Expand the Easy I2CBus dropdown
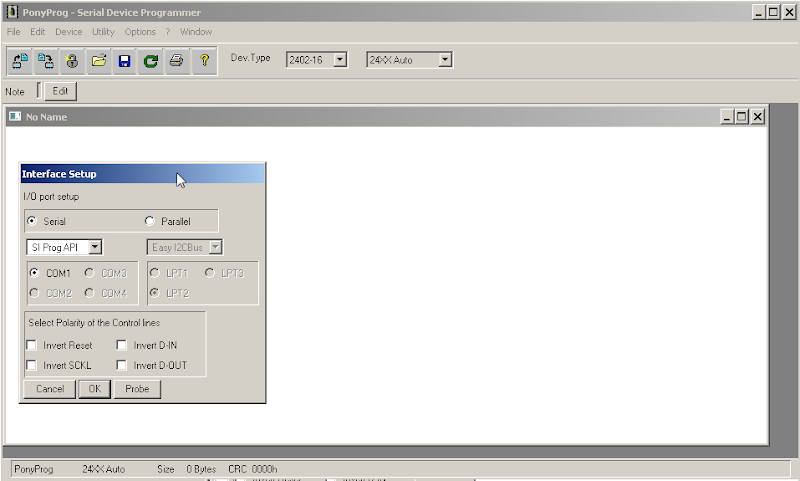 click(215, 247)
